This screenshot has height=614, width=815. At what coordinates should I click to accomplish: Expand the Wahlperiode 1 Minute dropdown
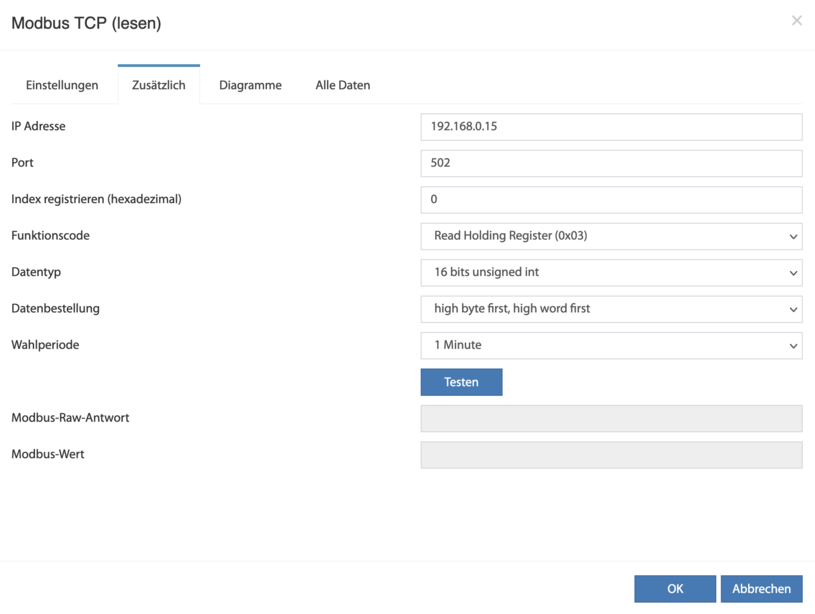(x=611, y=345)
